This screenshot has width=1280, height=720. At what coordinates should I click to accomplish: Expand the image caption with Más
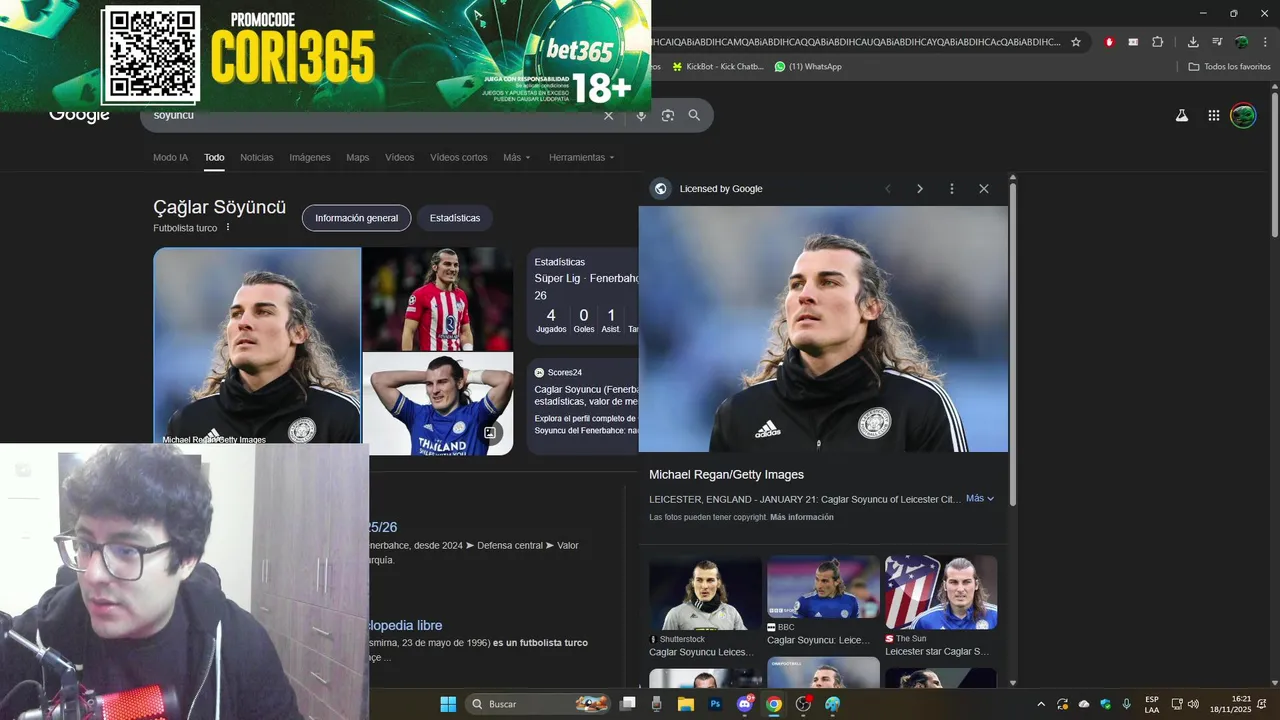click(980, 498)
